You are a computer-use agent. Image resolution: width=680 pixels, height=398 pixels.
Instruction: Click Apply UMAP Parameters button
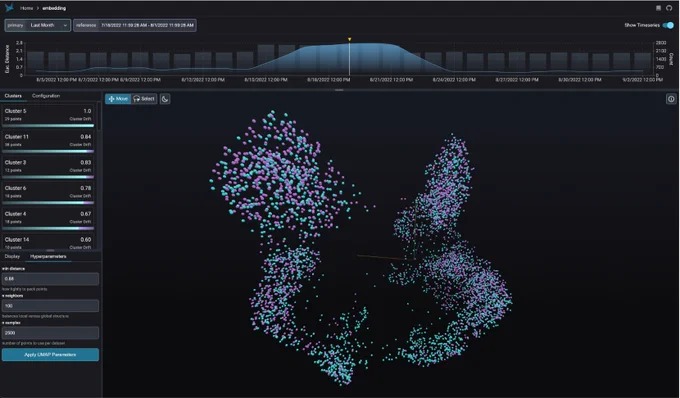tap(50, 355)
